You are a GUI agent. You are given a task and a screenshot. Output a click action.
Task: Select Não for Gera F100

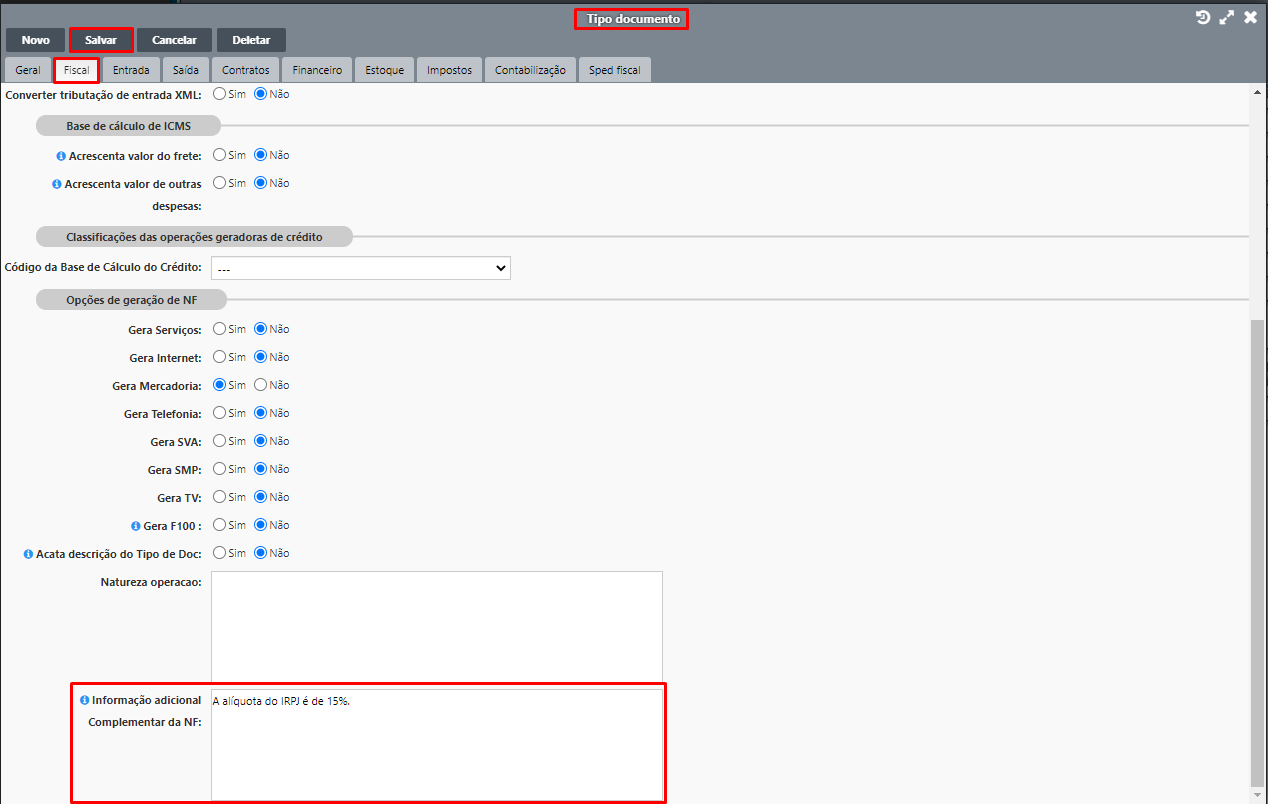click(261, 525)
